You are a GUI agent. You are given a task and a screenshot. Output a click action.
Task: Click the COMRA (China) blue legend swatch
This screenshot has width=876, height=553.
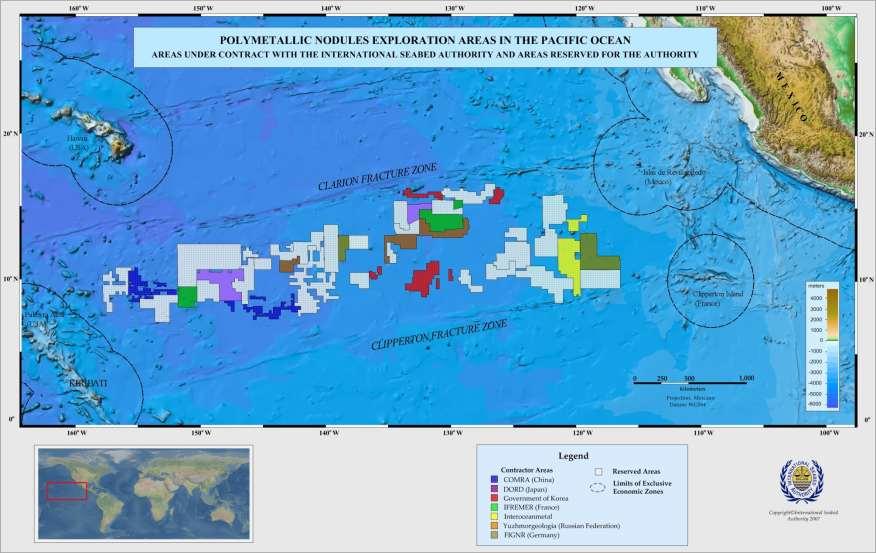click(494, 479)
